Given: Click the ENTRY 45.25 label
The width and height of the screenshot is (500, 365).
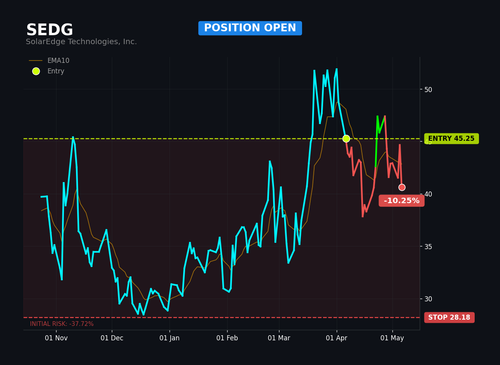Looking at the screenshot, I should pos(451,139).
